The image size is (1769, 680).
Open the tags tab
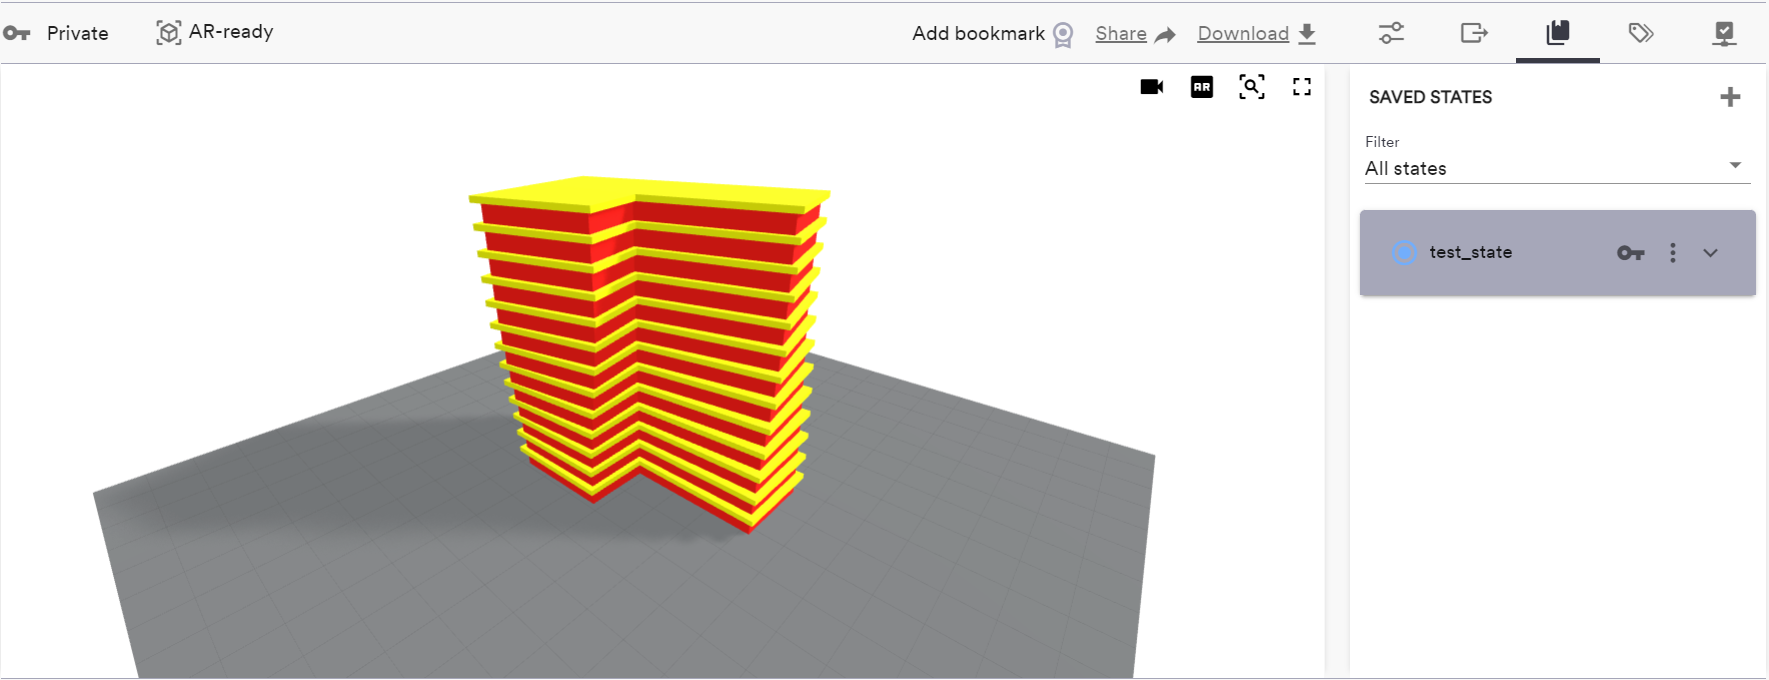click(1640, 33)
